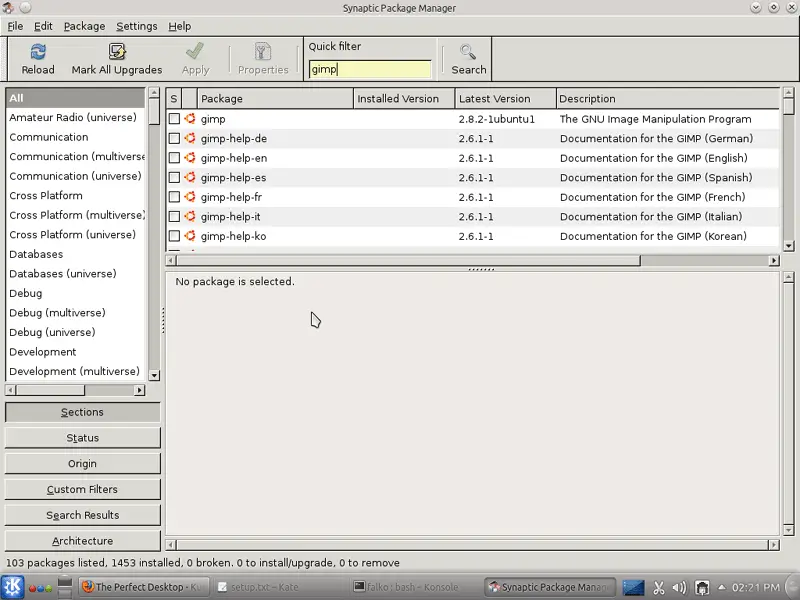Screen dimensions: 800x600
Task: Click the Status filter button
Action: pos(82,438)
